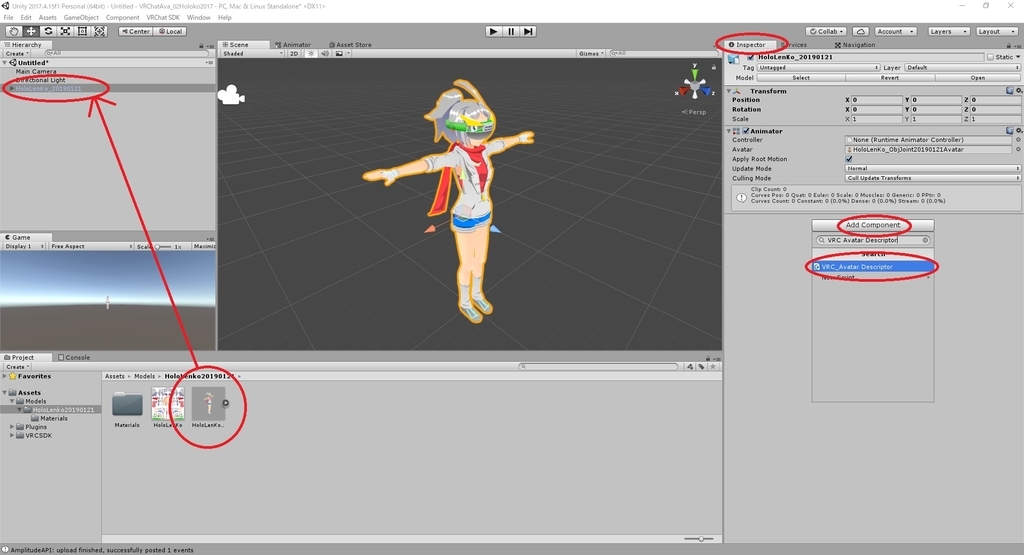
Task: Open the Tag dropdown showing Untagged
Action: click(818, 68)
